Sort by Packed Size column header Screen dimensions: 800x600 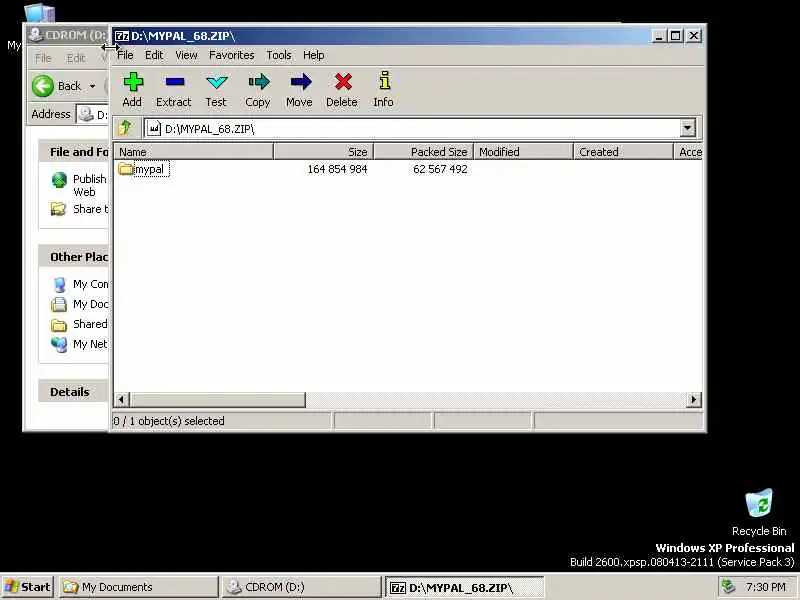coord(424,152)
